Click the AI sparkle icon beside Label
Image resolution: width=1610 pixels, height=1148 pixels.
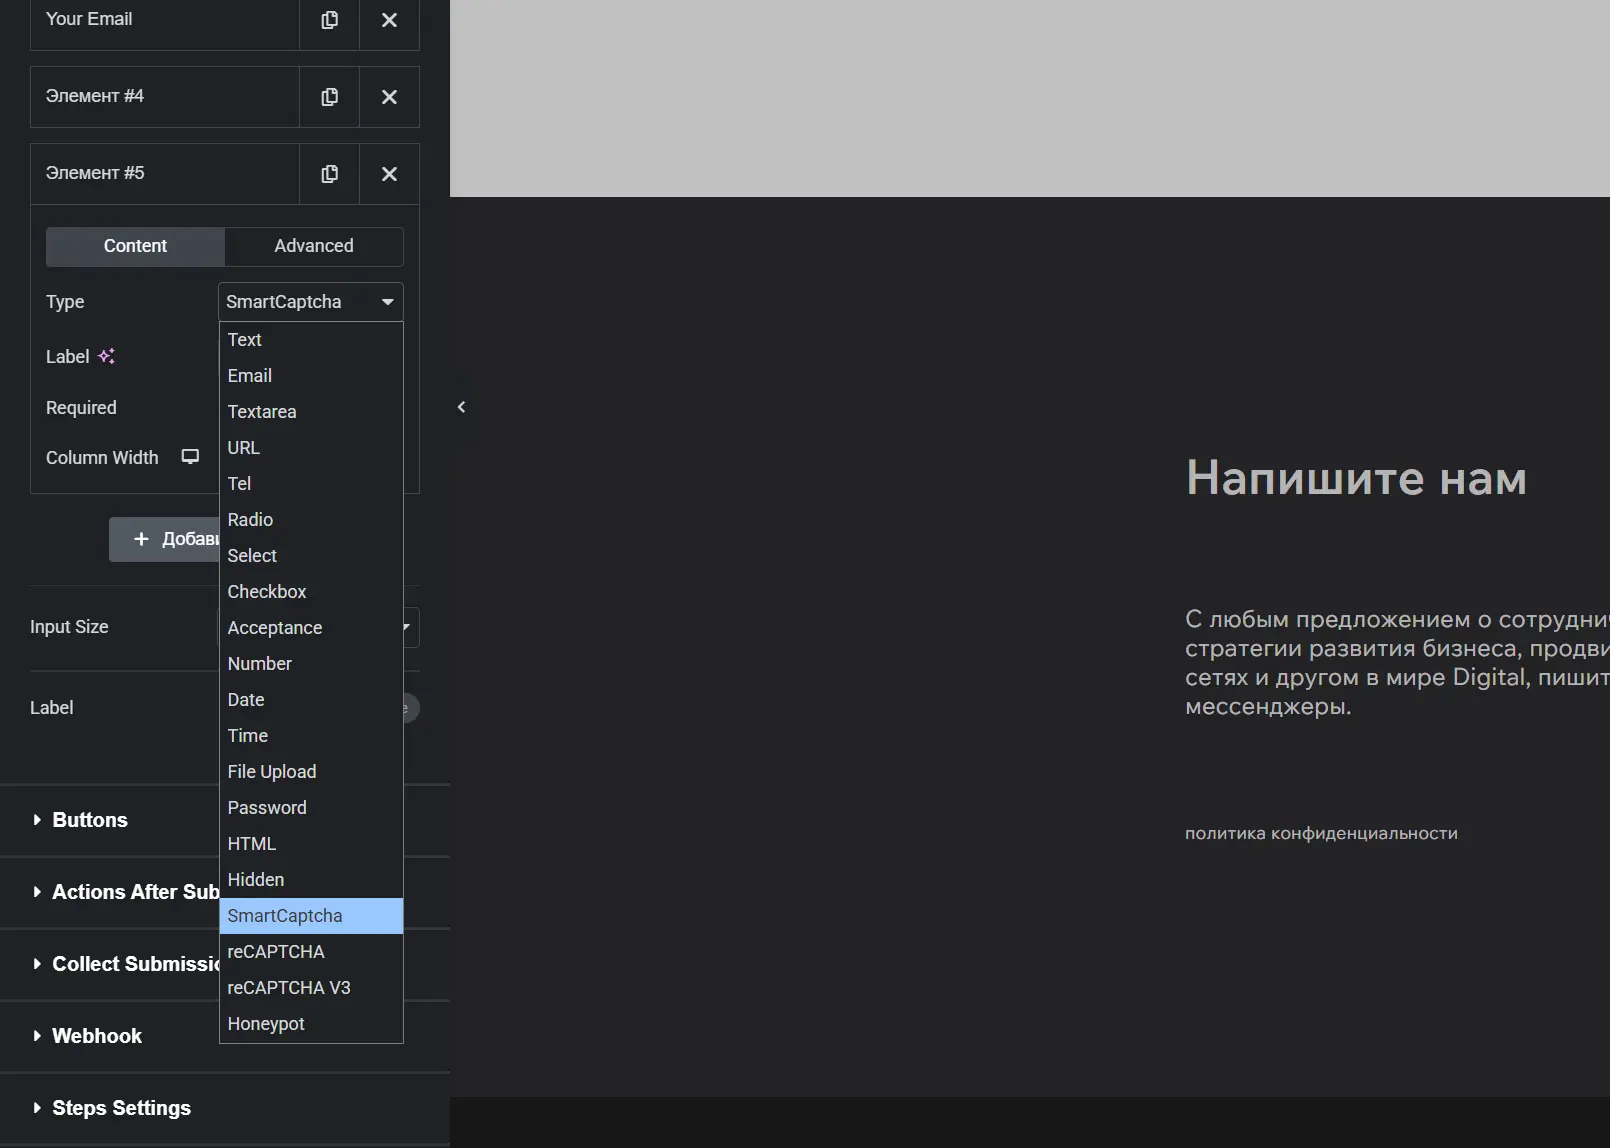[106, 356]
